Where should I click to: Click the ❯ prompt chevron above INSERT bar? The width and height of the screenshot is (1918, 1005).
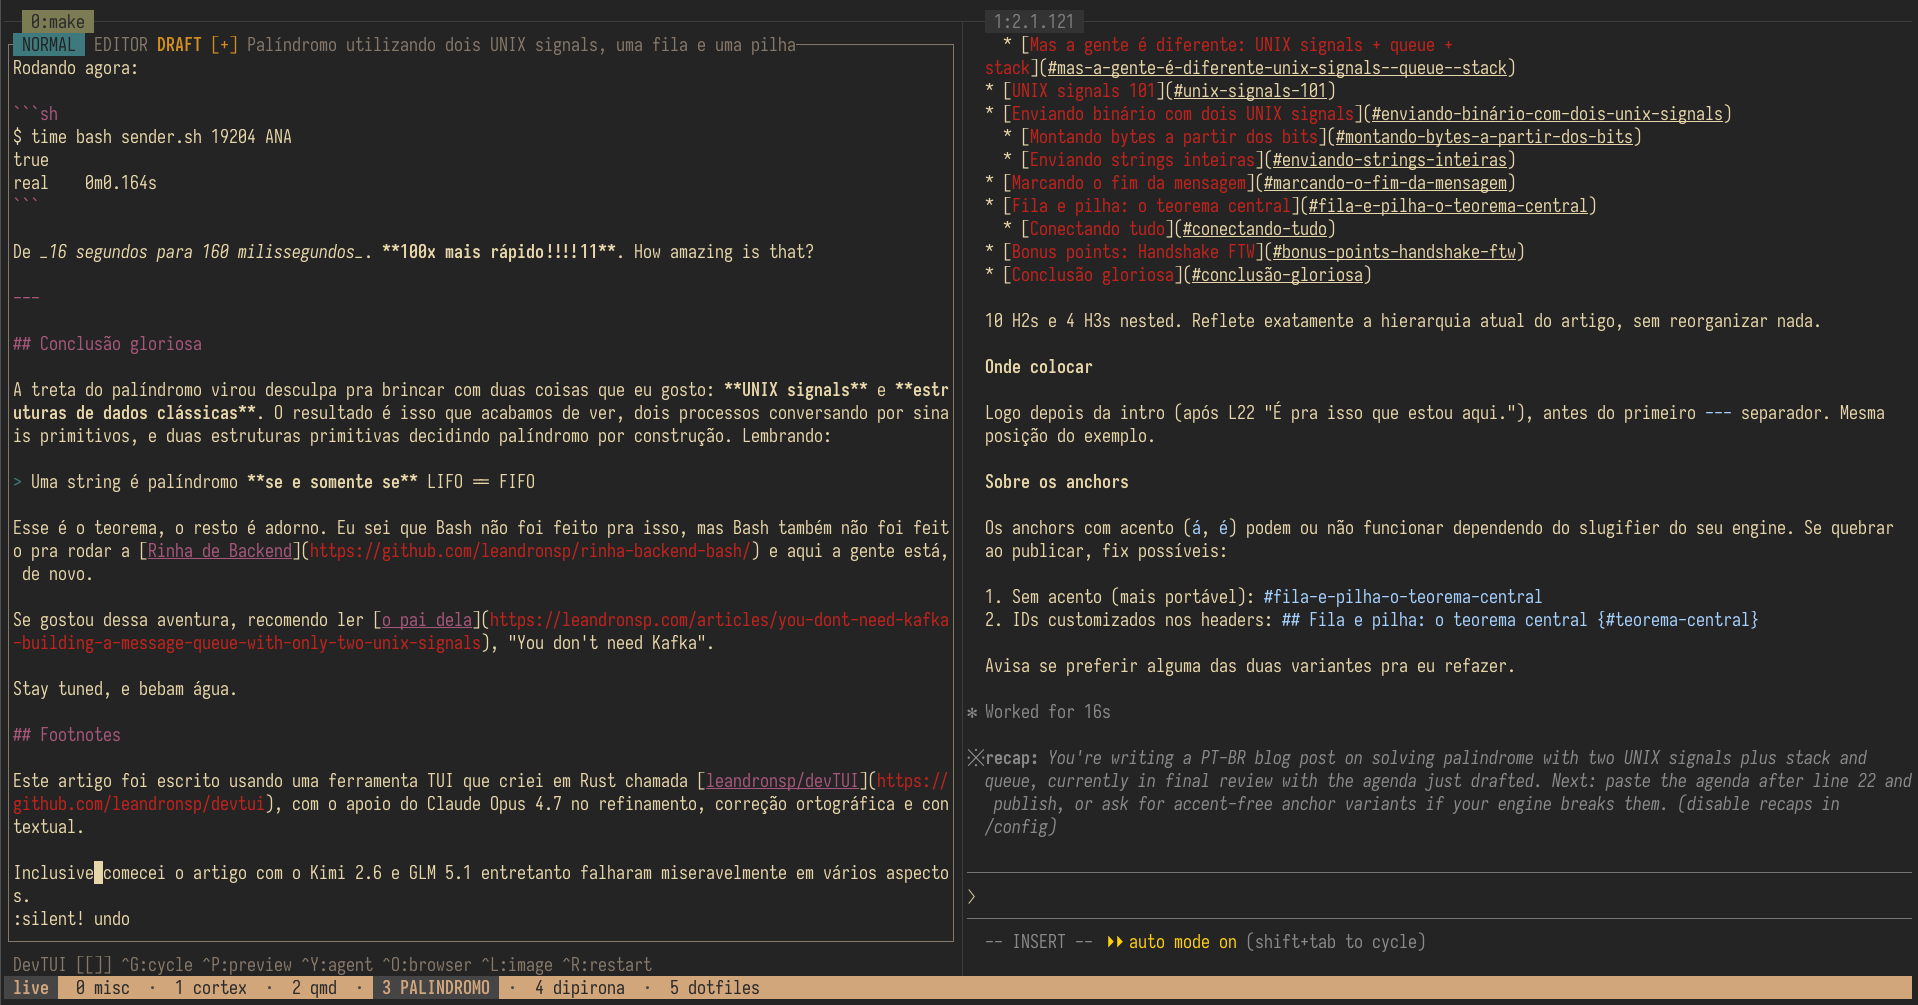click(x=970, y=896)
